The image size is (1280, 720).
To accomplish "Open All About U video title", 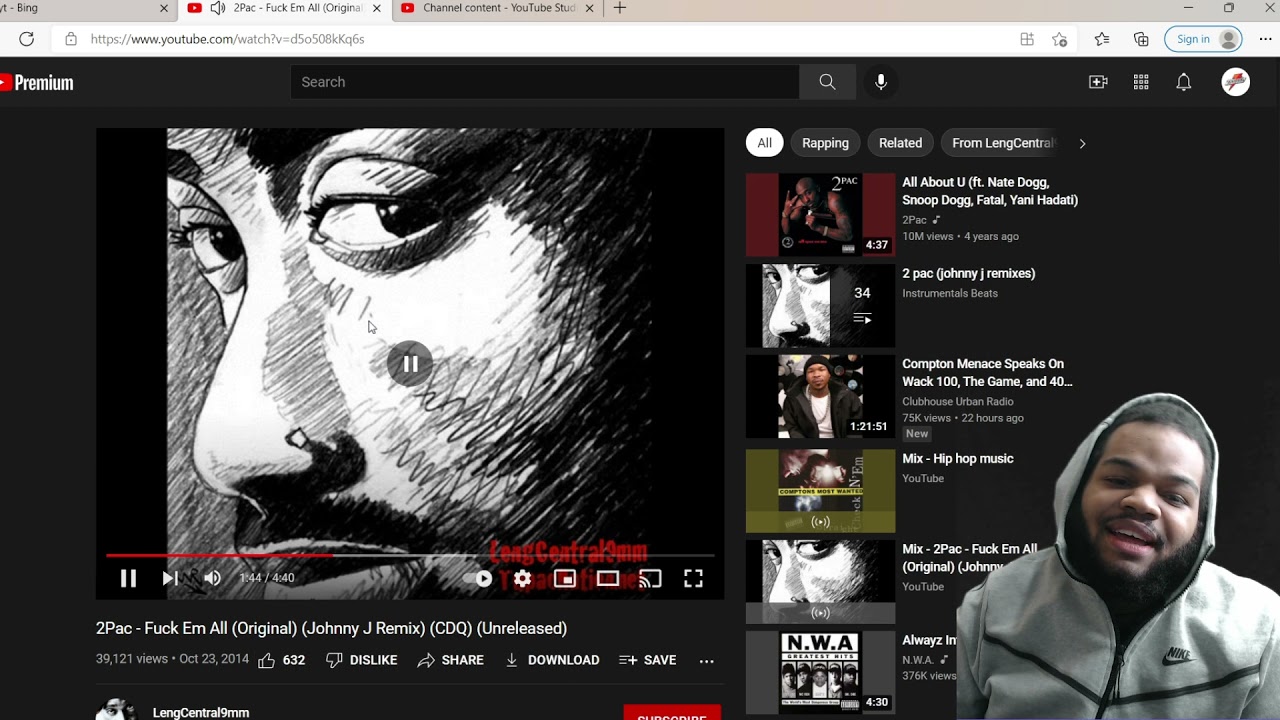I will pos(990,191).
